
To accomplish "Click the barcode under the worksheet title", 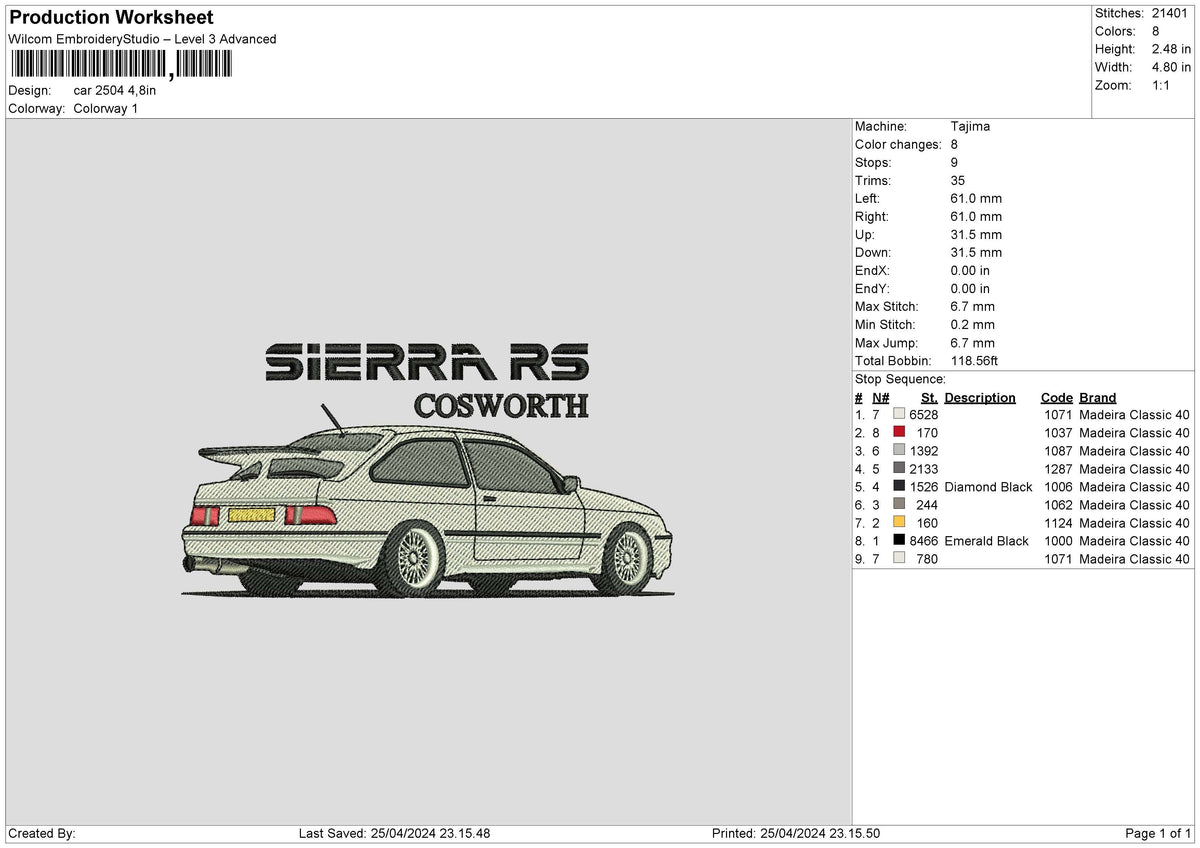I will 120,65.
